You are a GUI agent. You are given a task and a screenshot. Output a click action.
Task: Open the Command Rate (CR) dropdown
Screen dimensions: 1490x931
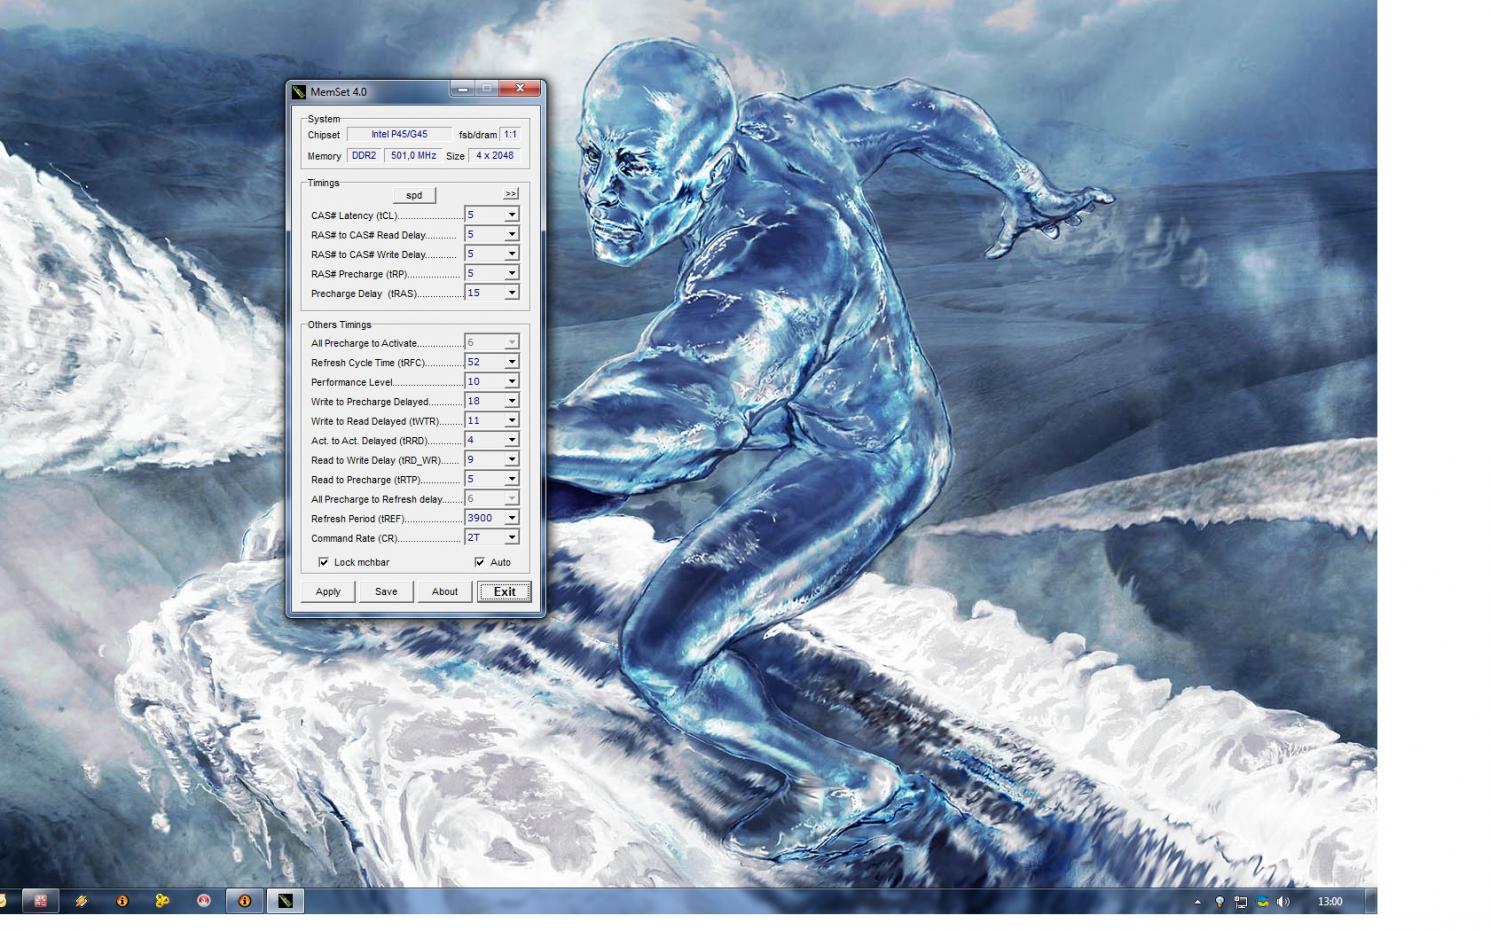(x=512, y=538)
